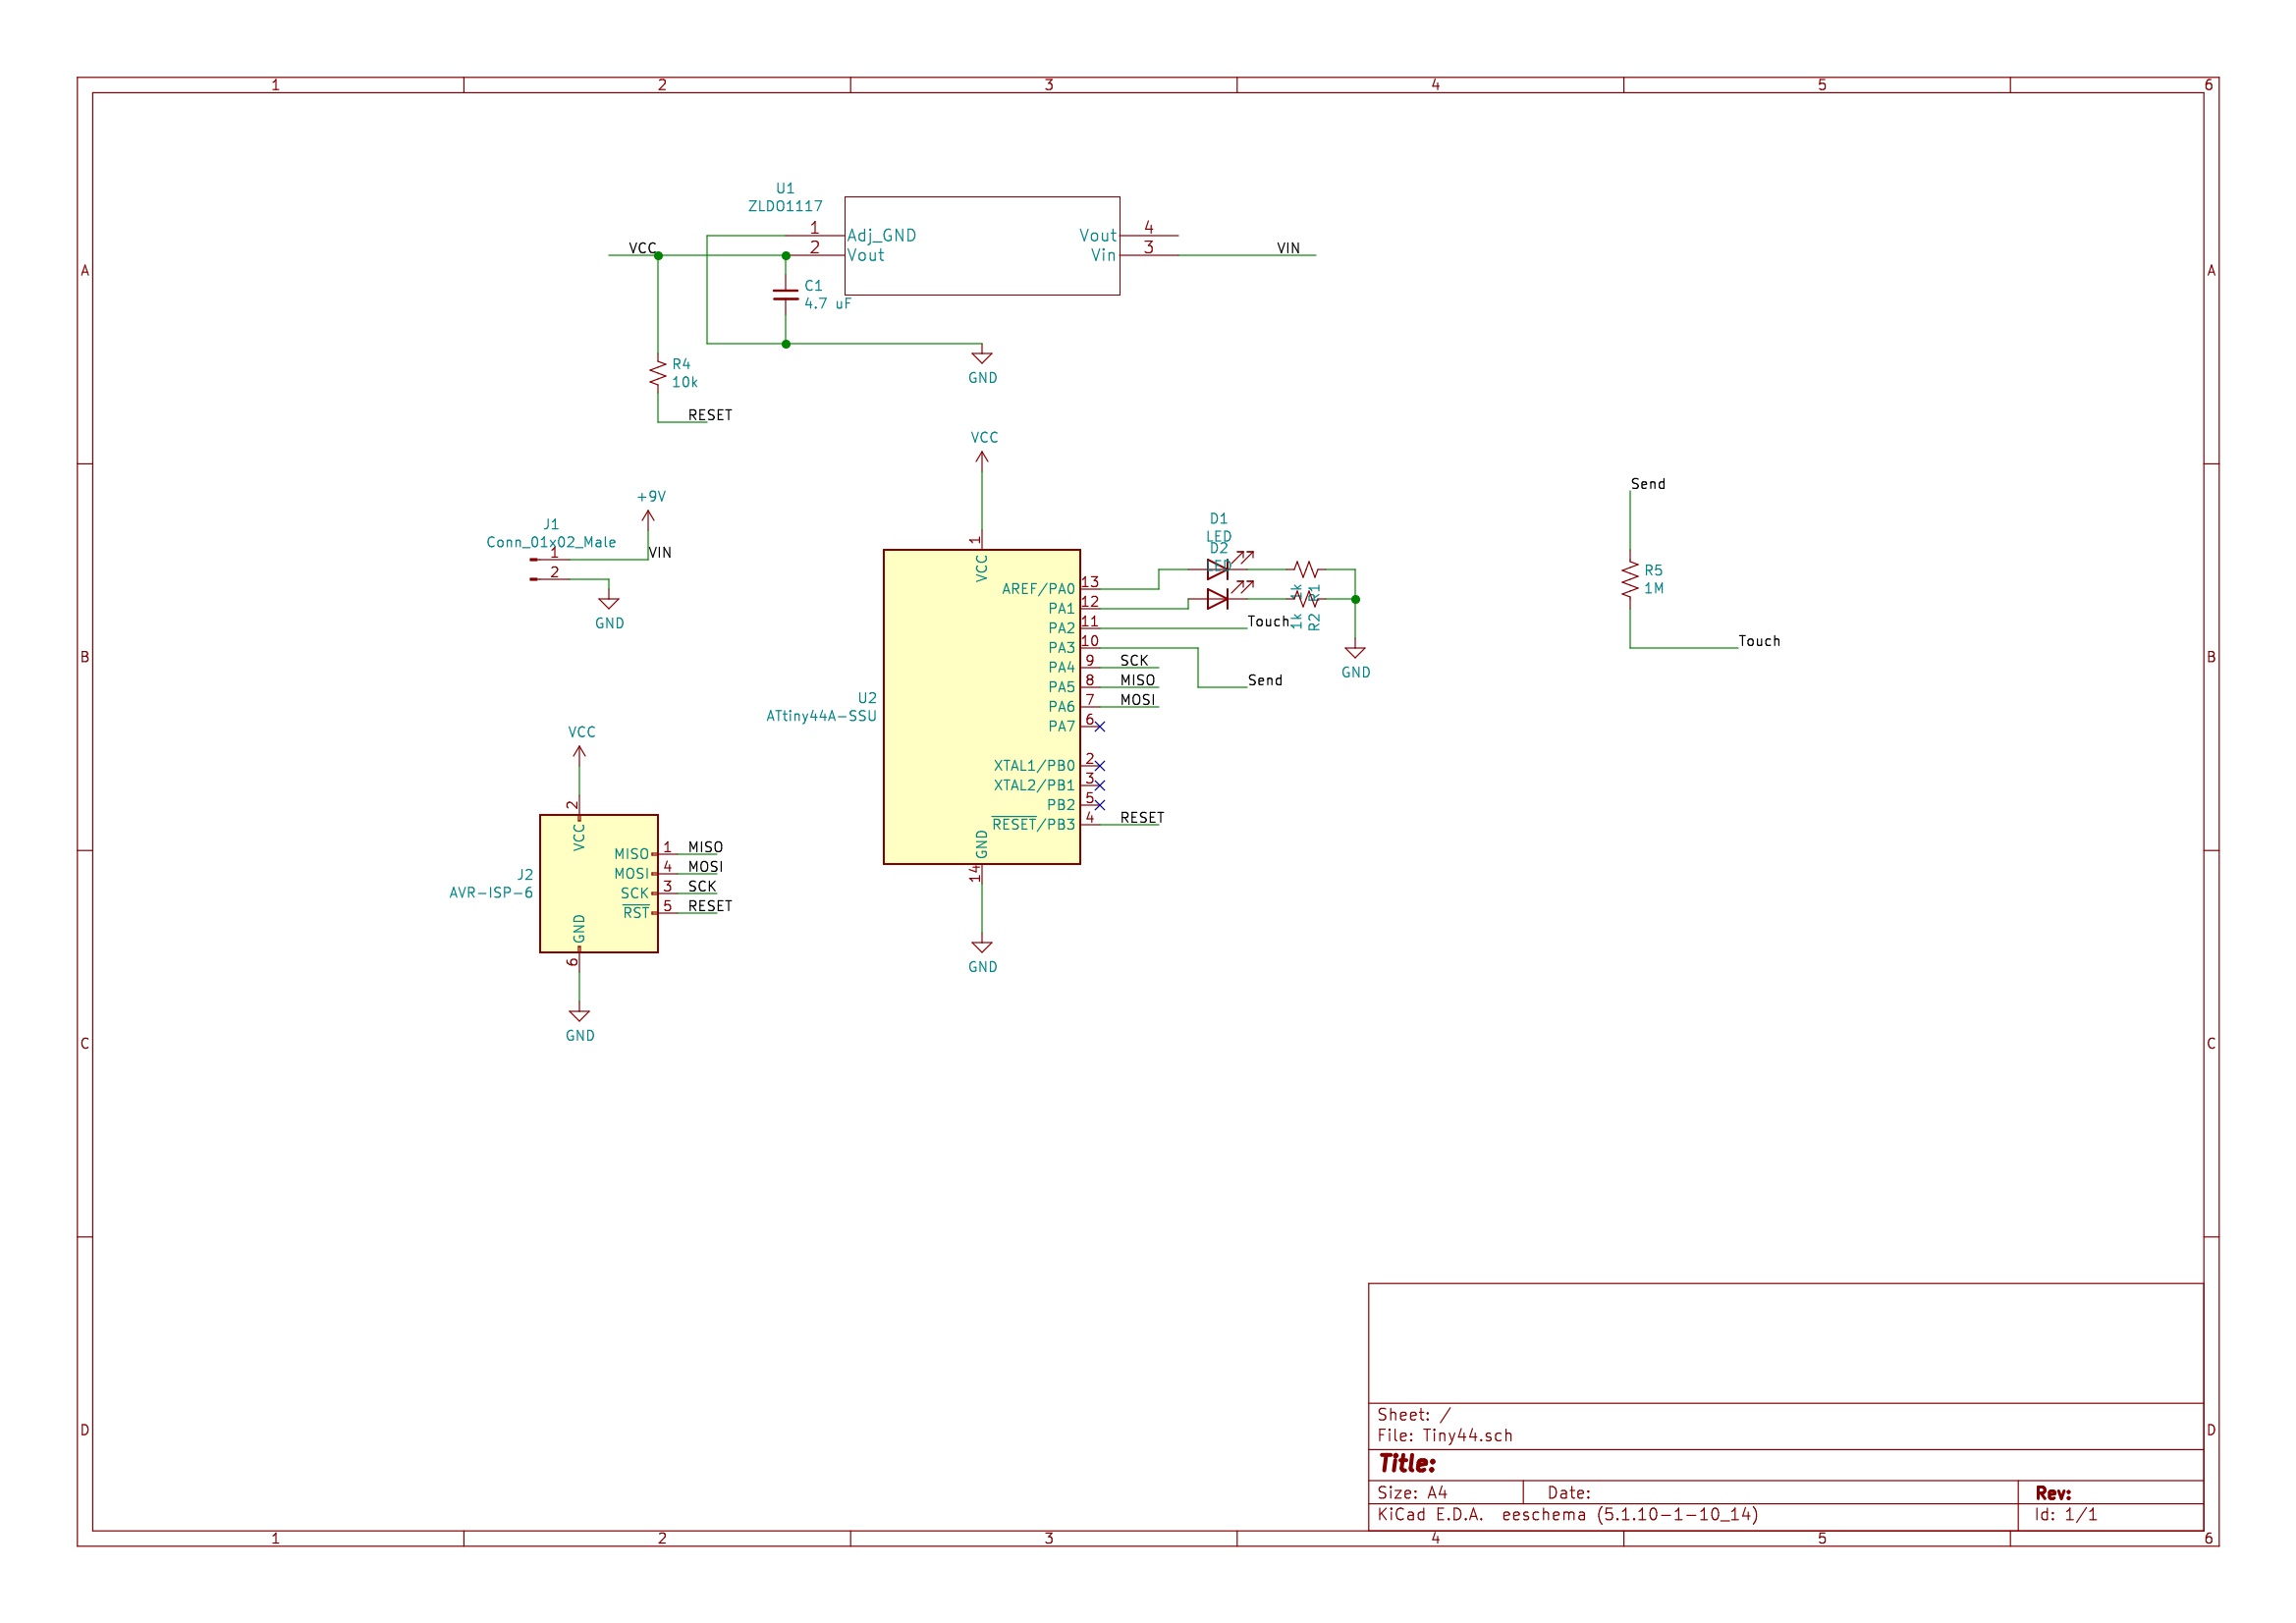Click the File: Tiny44.sch title block entry
The image size is (2296, 1623).
tap(1445, 1436)
